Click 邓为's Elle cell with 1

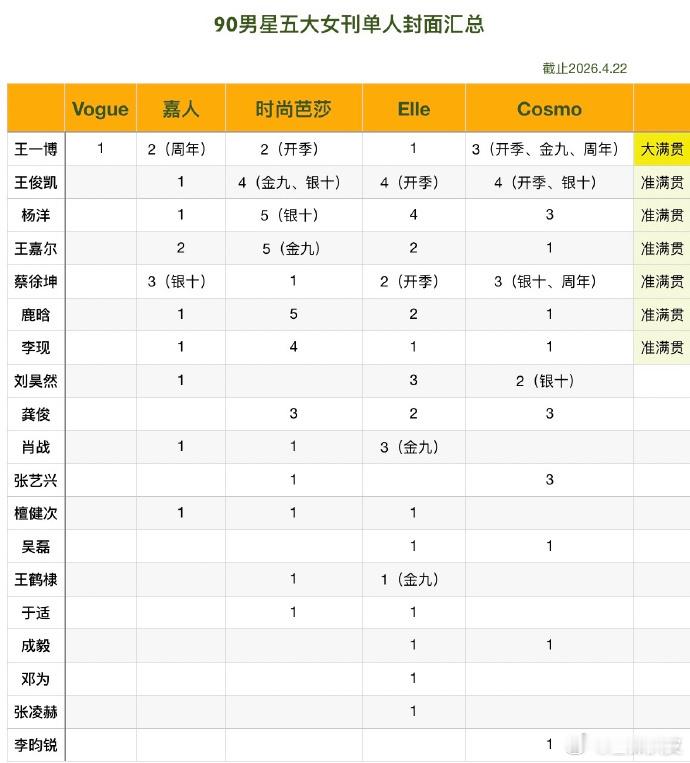pyautogui.click(x=414, y=678)
